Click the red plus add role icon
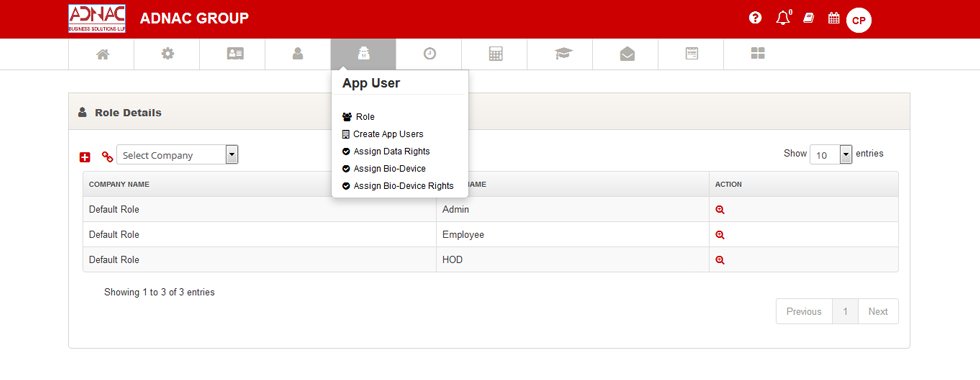 (85, 157)
